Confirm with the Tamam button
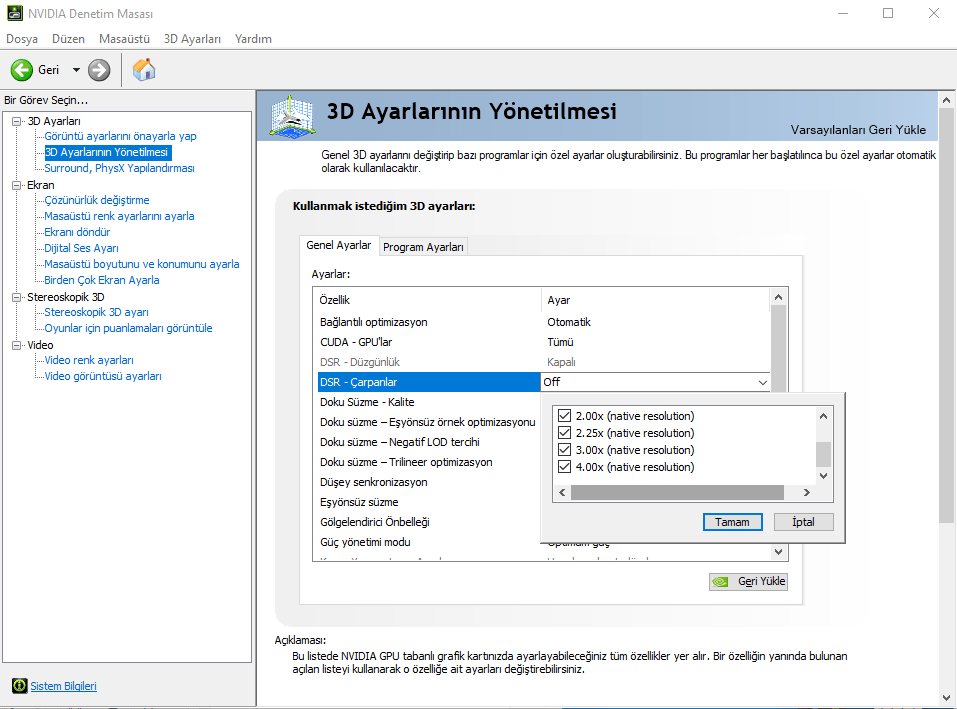The width and height of the screenshot is (957, 709). coord(732,522)
